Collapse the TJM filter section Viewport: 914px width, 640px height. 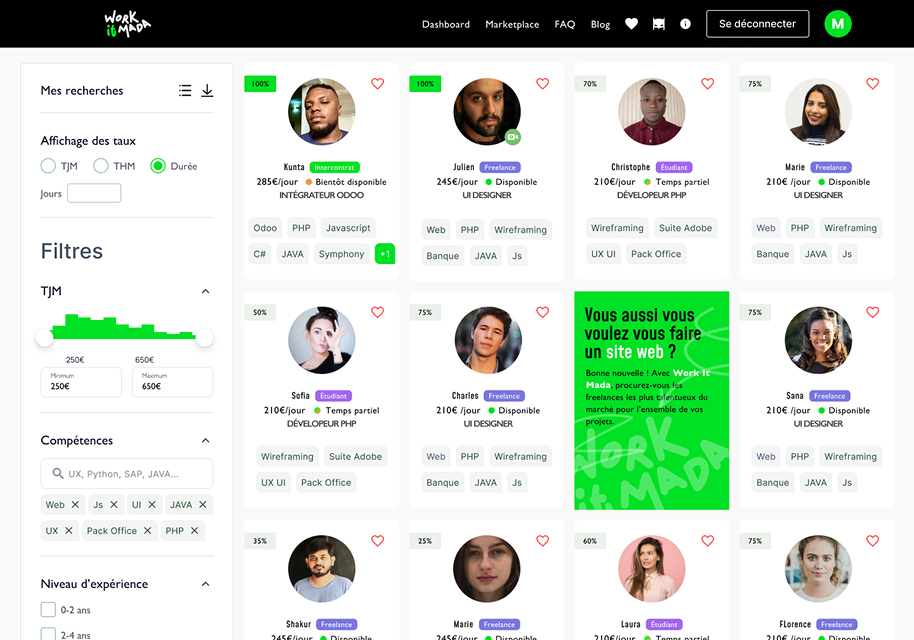[x=205, y=292]
